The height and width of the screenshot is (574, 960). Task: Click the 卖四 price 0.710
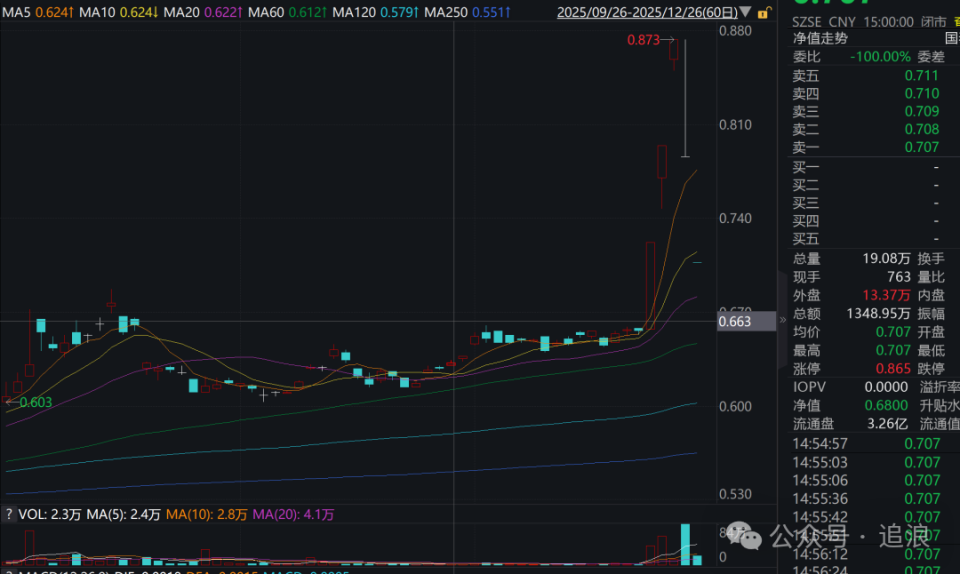pos(921,94)
